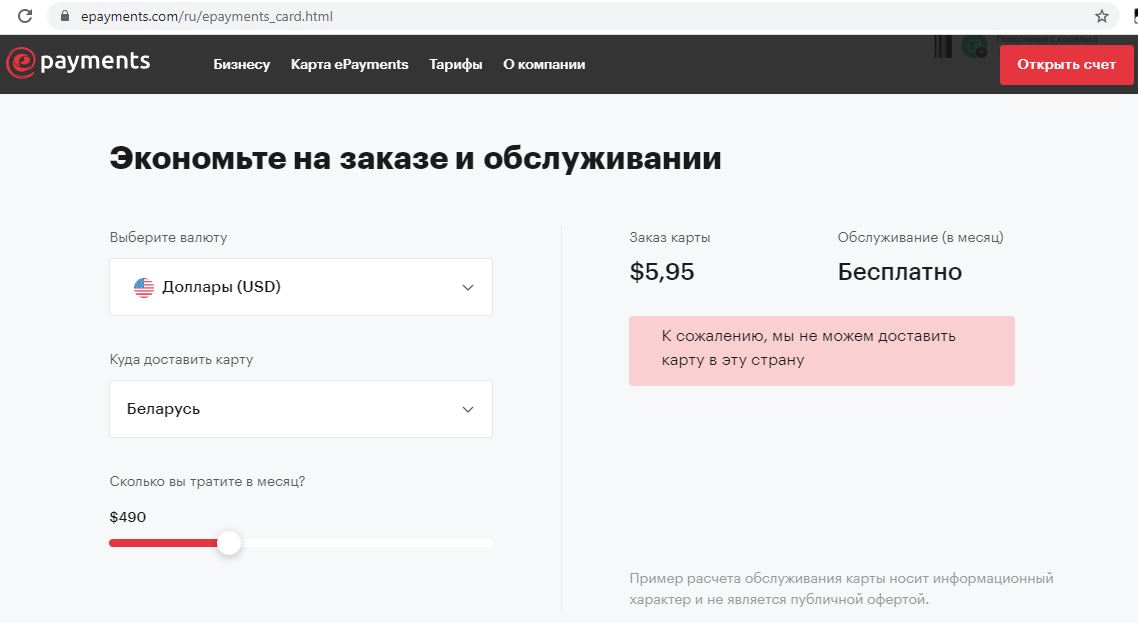Bookmark this page with the star icon
Viewport: 1138px width, 623px height.
pos(1101,16)
